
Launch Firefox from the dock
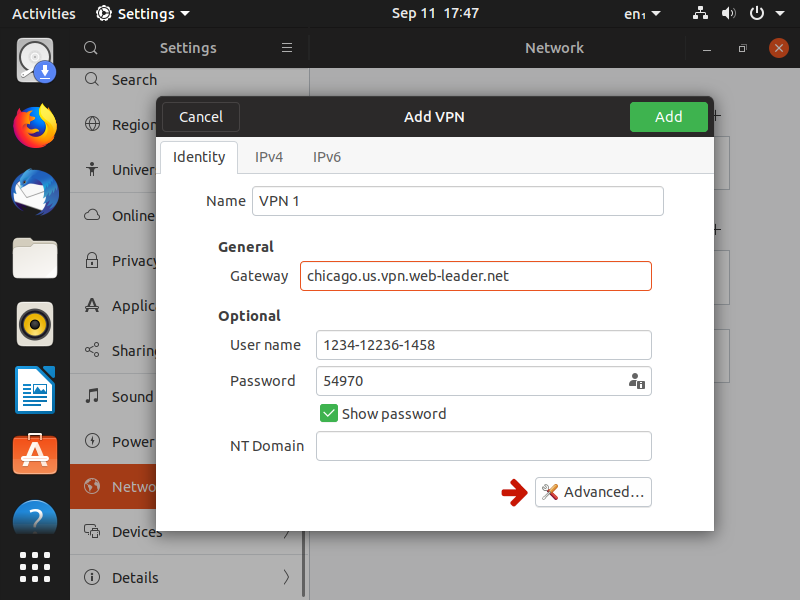click(35, 125)
